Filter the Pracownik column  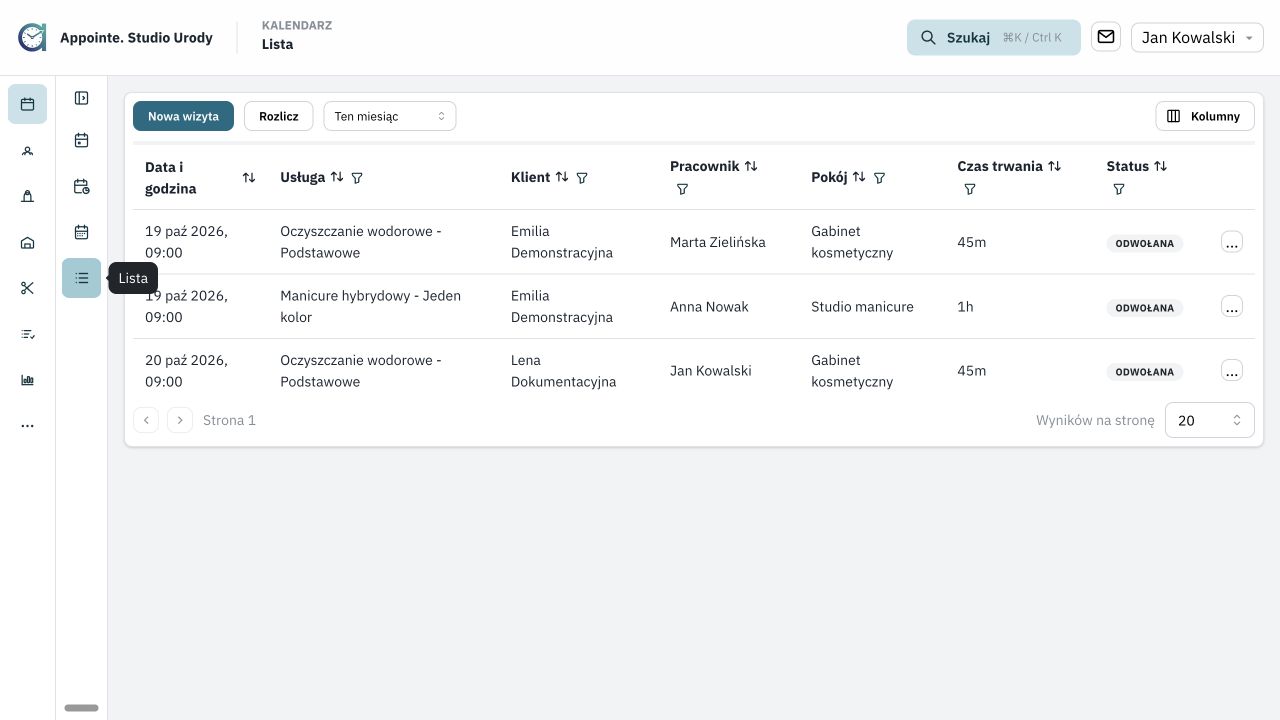682,189
